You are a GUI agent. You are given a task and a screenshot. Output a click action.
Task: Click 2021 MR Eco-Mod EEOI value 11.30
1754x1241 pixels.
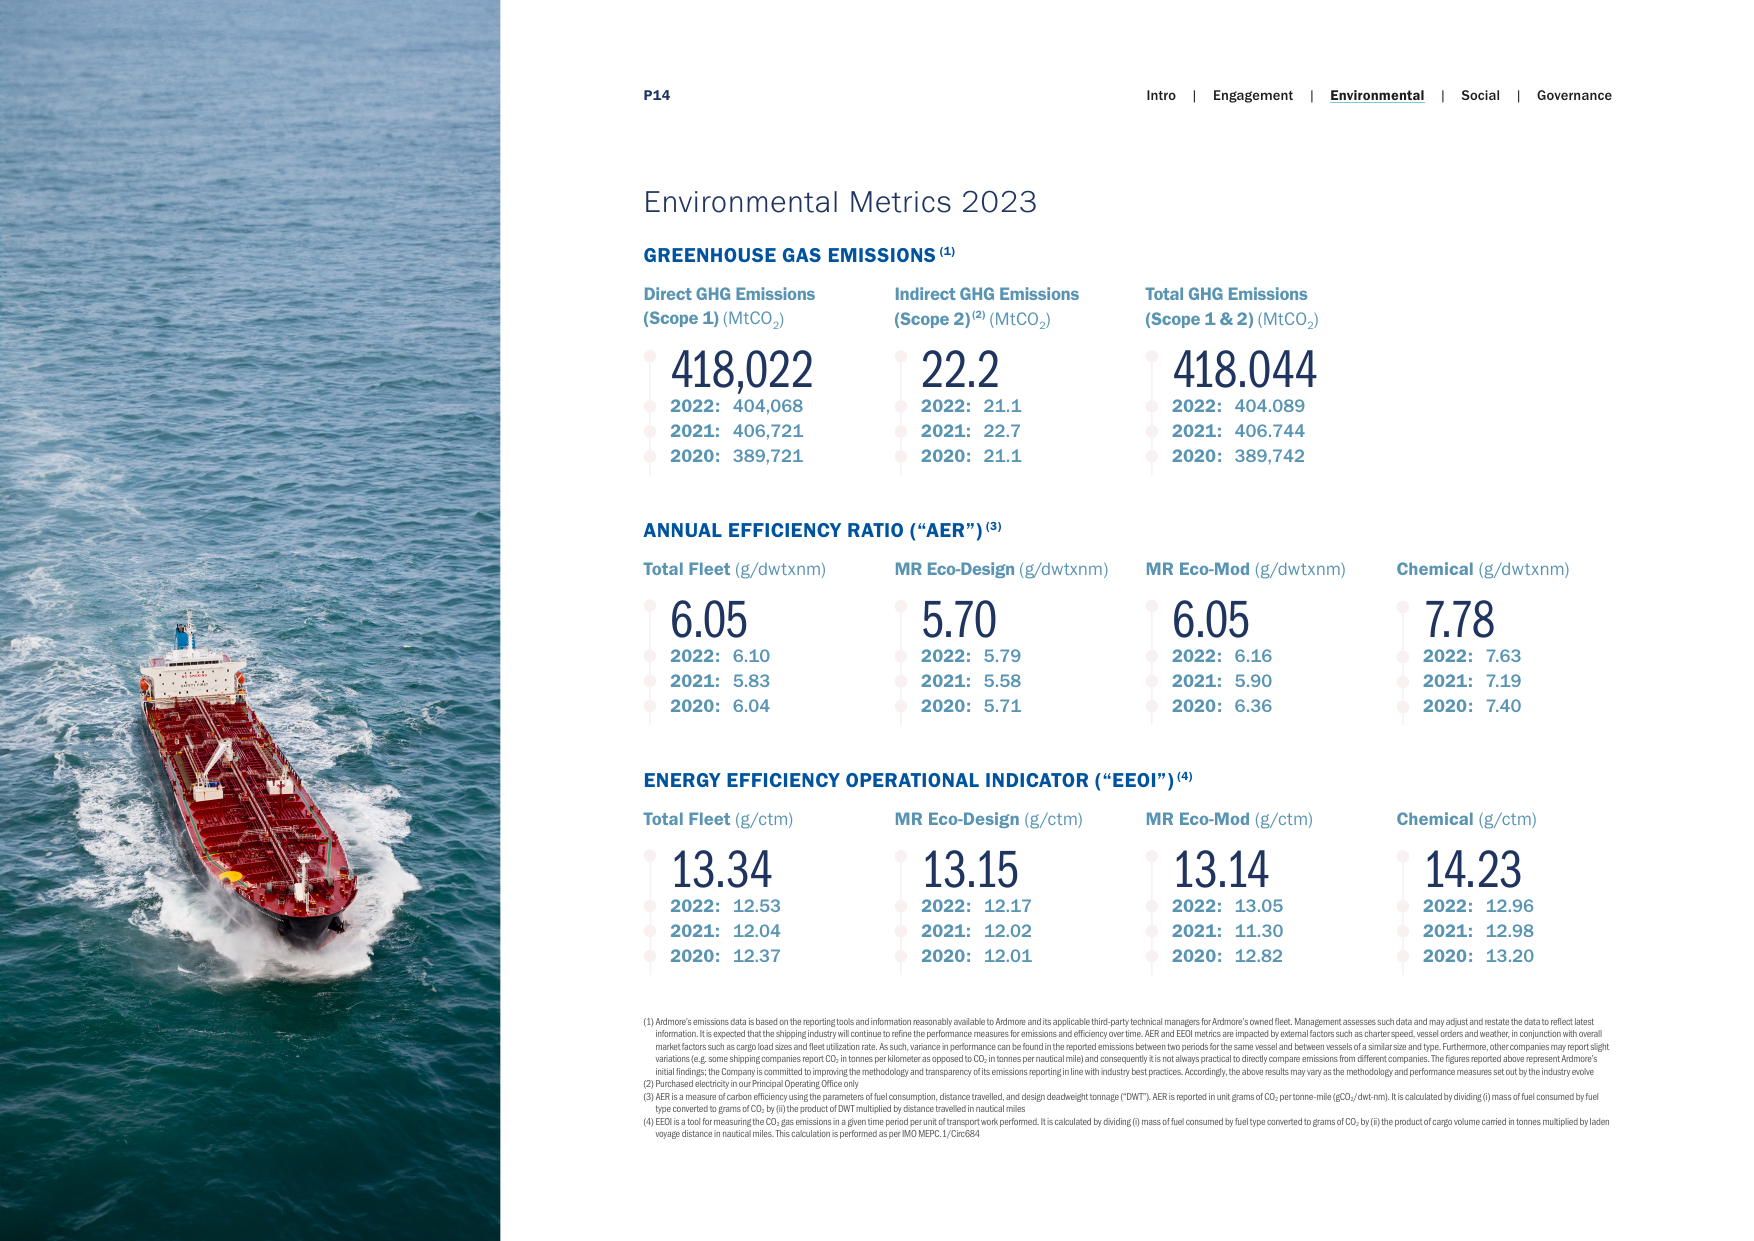[x=1258, y=931]
